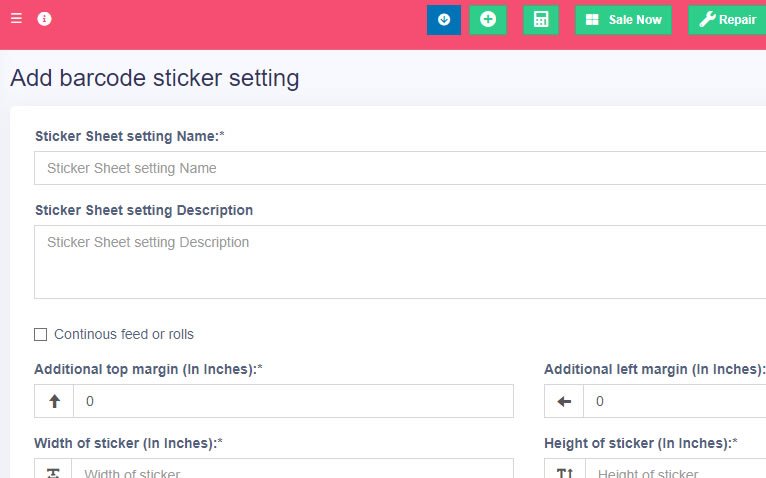Click the height icon before sticker height field
Viewport: 766px width, 478px height.
tap(564, 471)
